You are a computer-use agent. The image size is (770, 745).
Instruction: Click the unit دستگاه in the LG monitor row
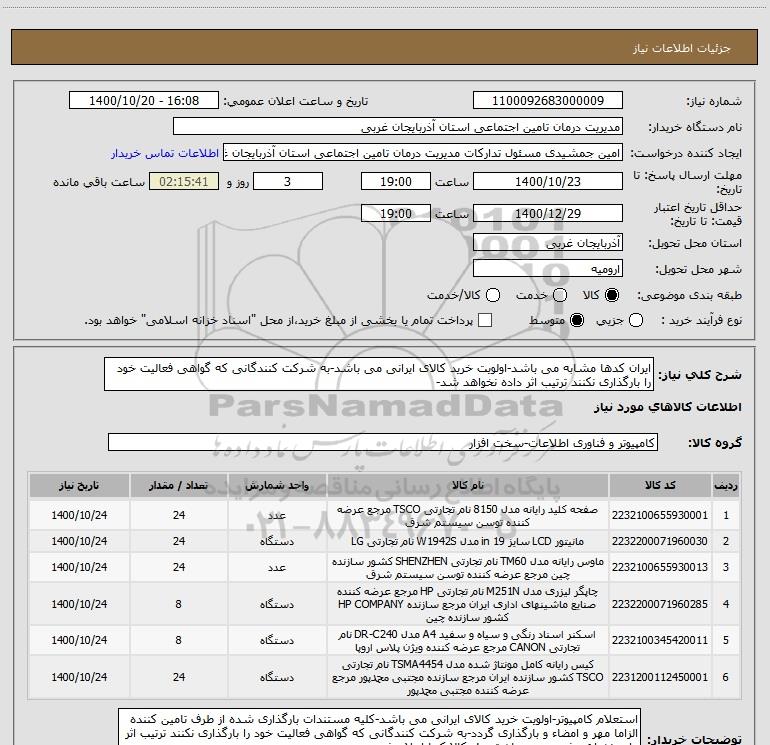tap(277, 541)
